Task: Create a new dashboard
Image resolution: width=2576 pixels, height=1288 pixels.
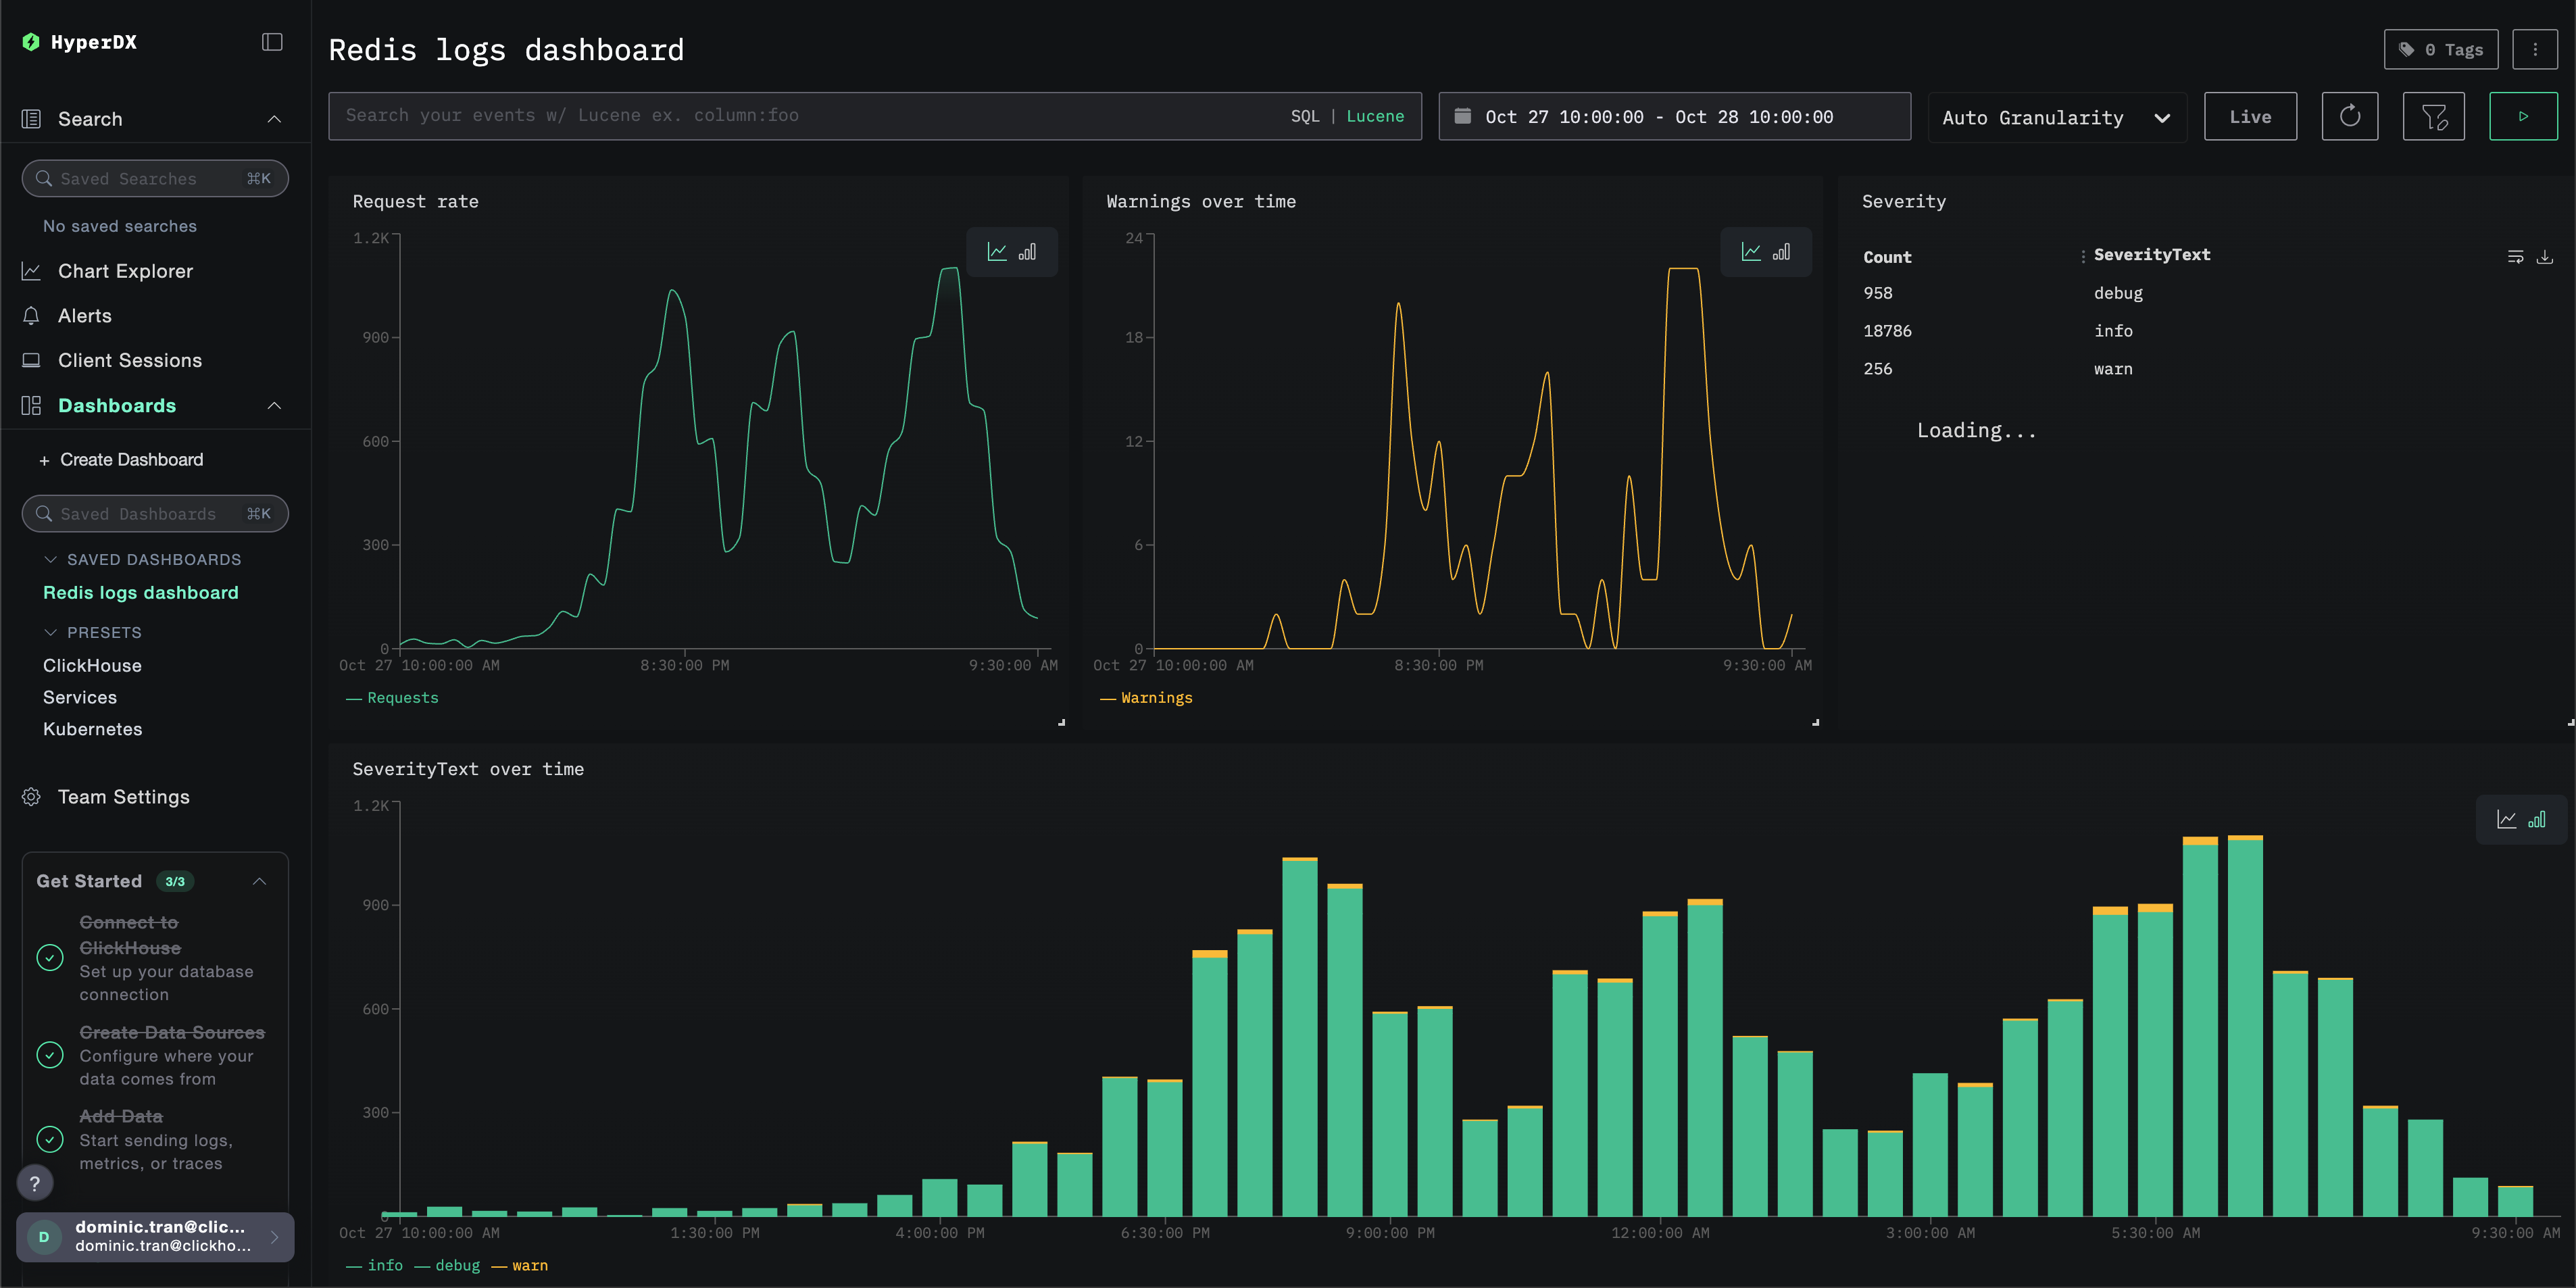Action: click(130, 459)
